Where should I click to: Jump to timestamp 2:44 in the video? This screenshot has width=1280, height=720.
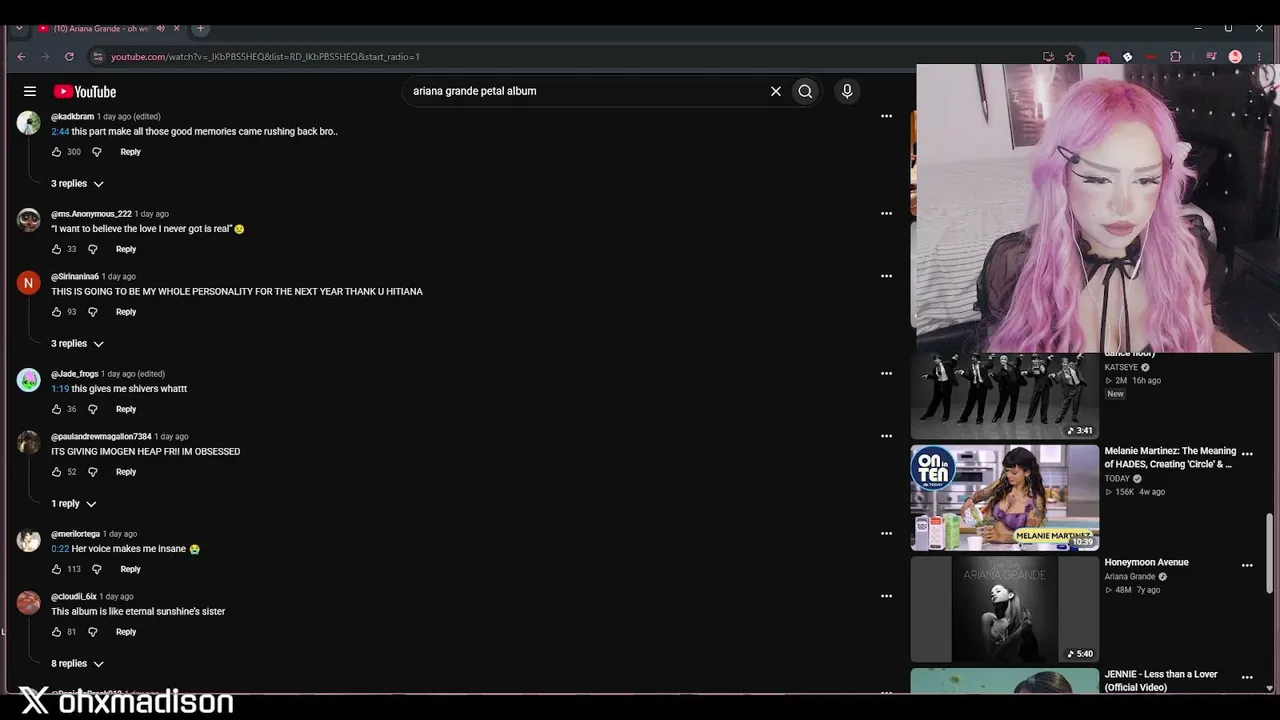click(x=60, y=132)
